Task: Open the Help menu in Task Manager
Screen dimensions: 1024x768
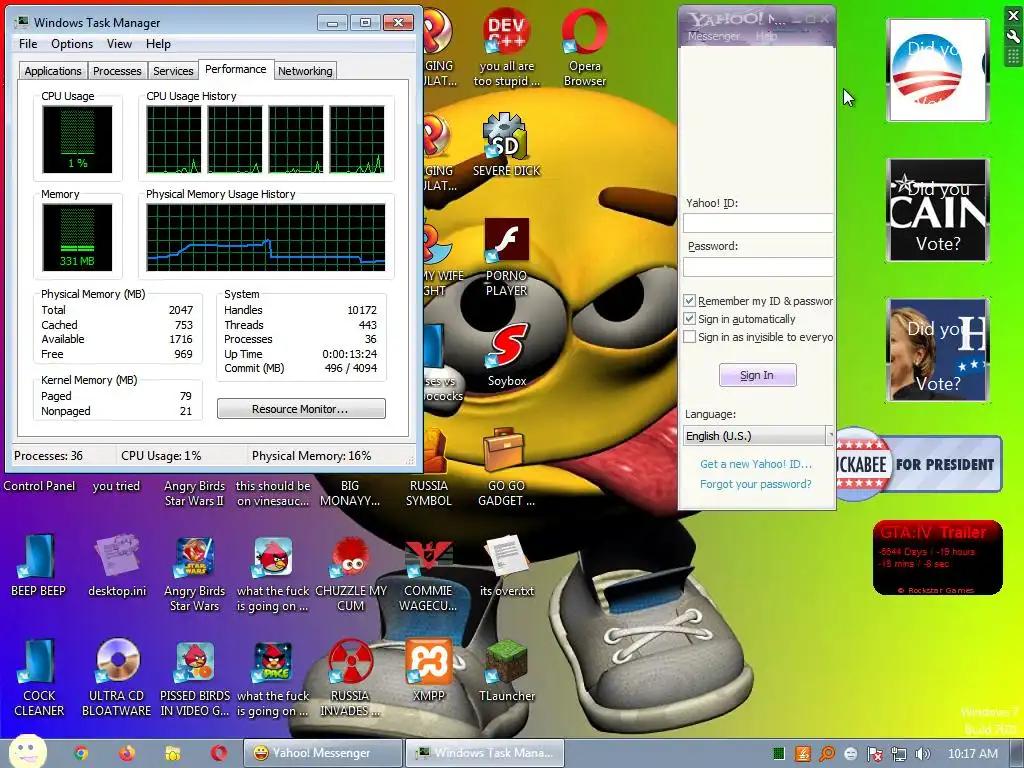Action: click(158, 44)
